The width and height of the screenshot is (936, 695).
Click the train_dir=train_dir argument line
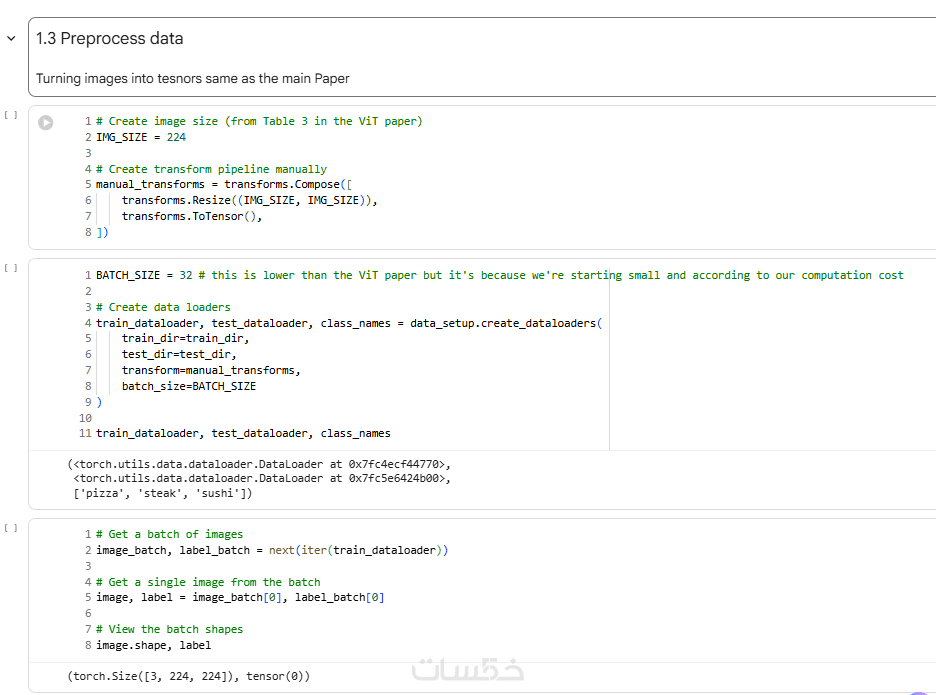(x=185, y=338)
